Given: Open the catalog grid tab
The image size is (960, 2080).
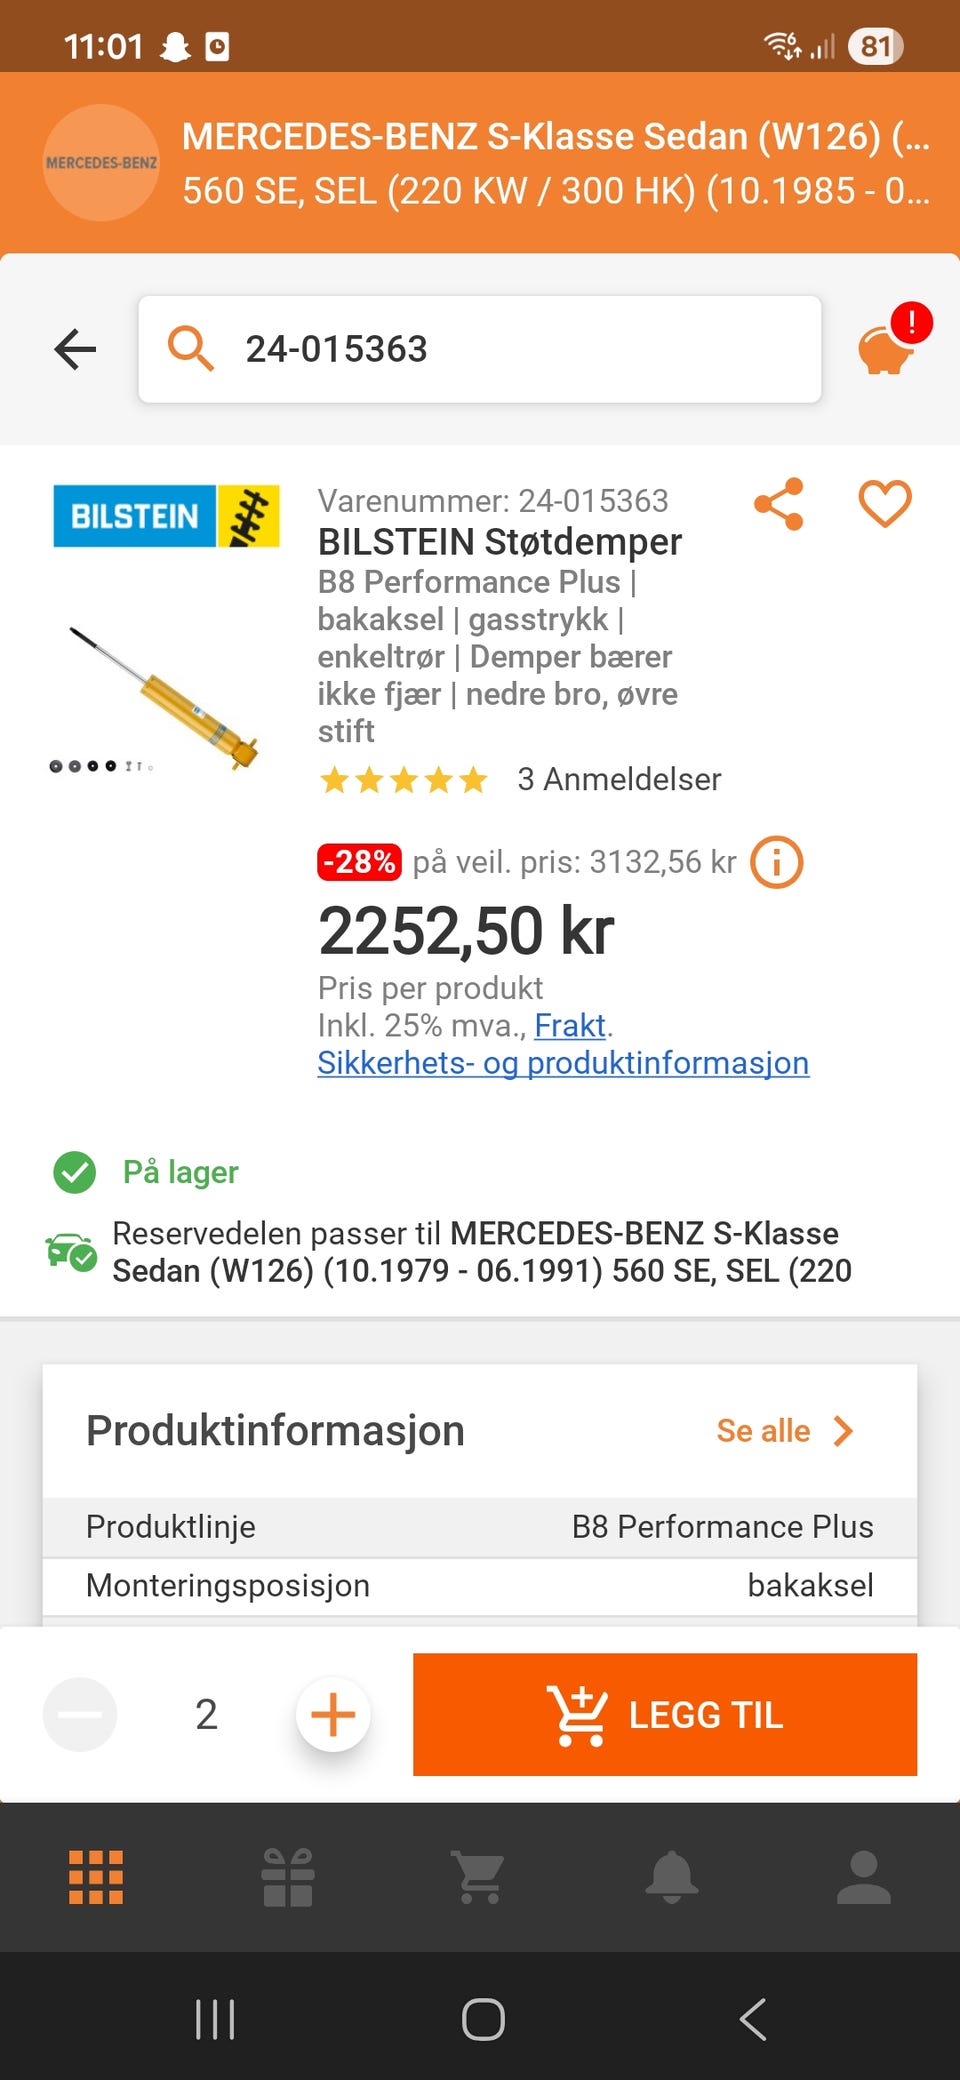Looking at the screenshot, I should (96, 1877).
